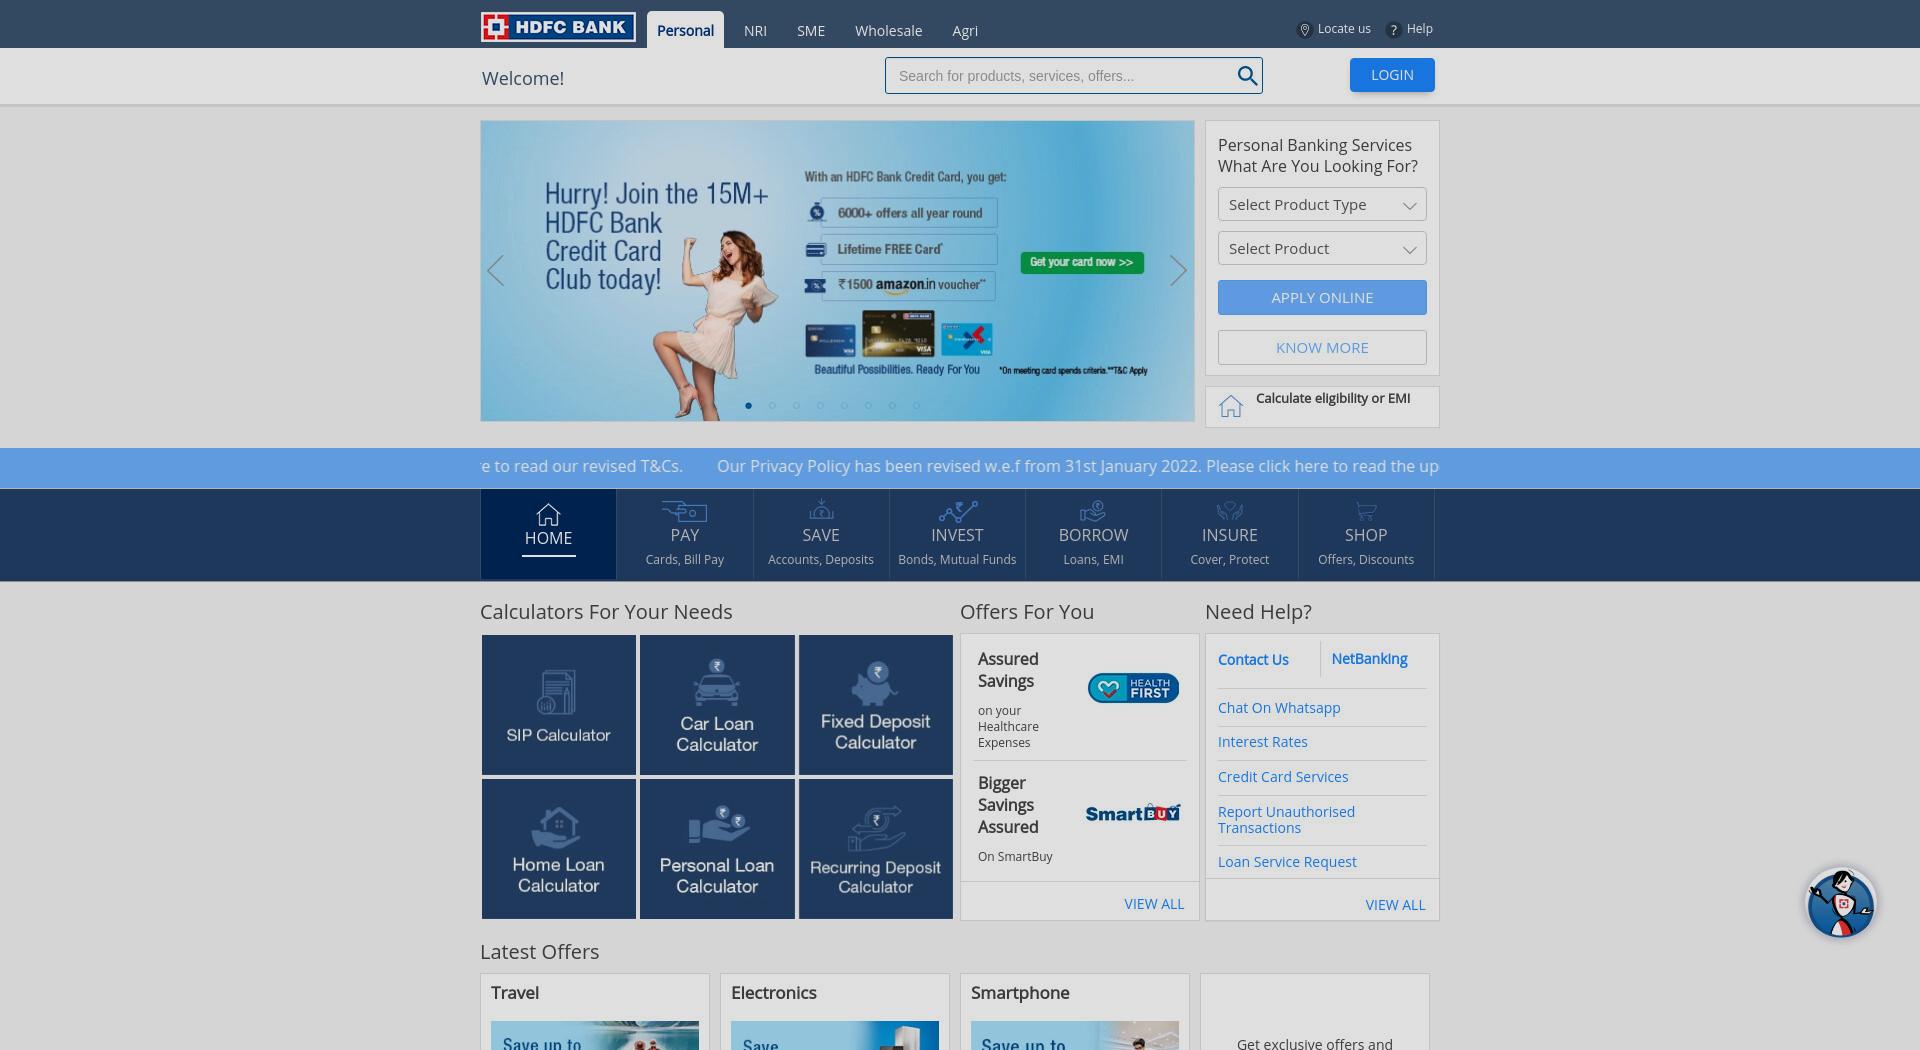
Task: Select the second carousel dot
Action: pyautogui.click(x=772, y=406)
